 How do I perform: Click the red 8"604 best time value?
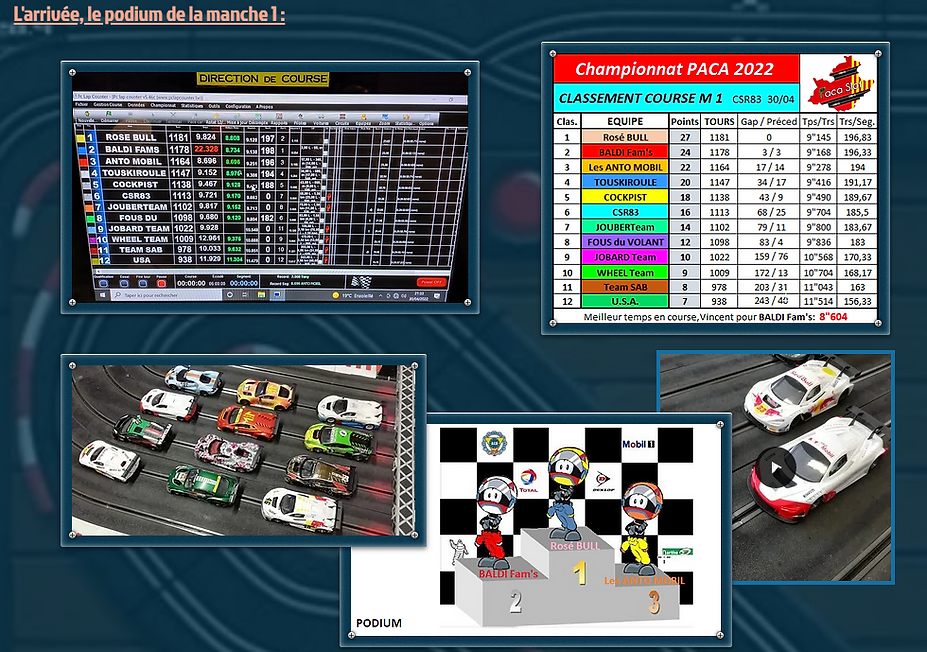click(x=833, y=317)
